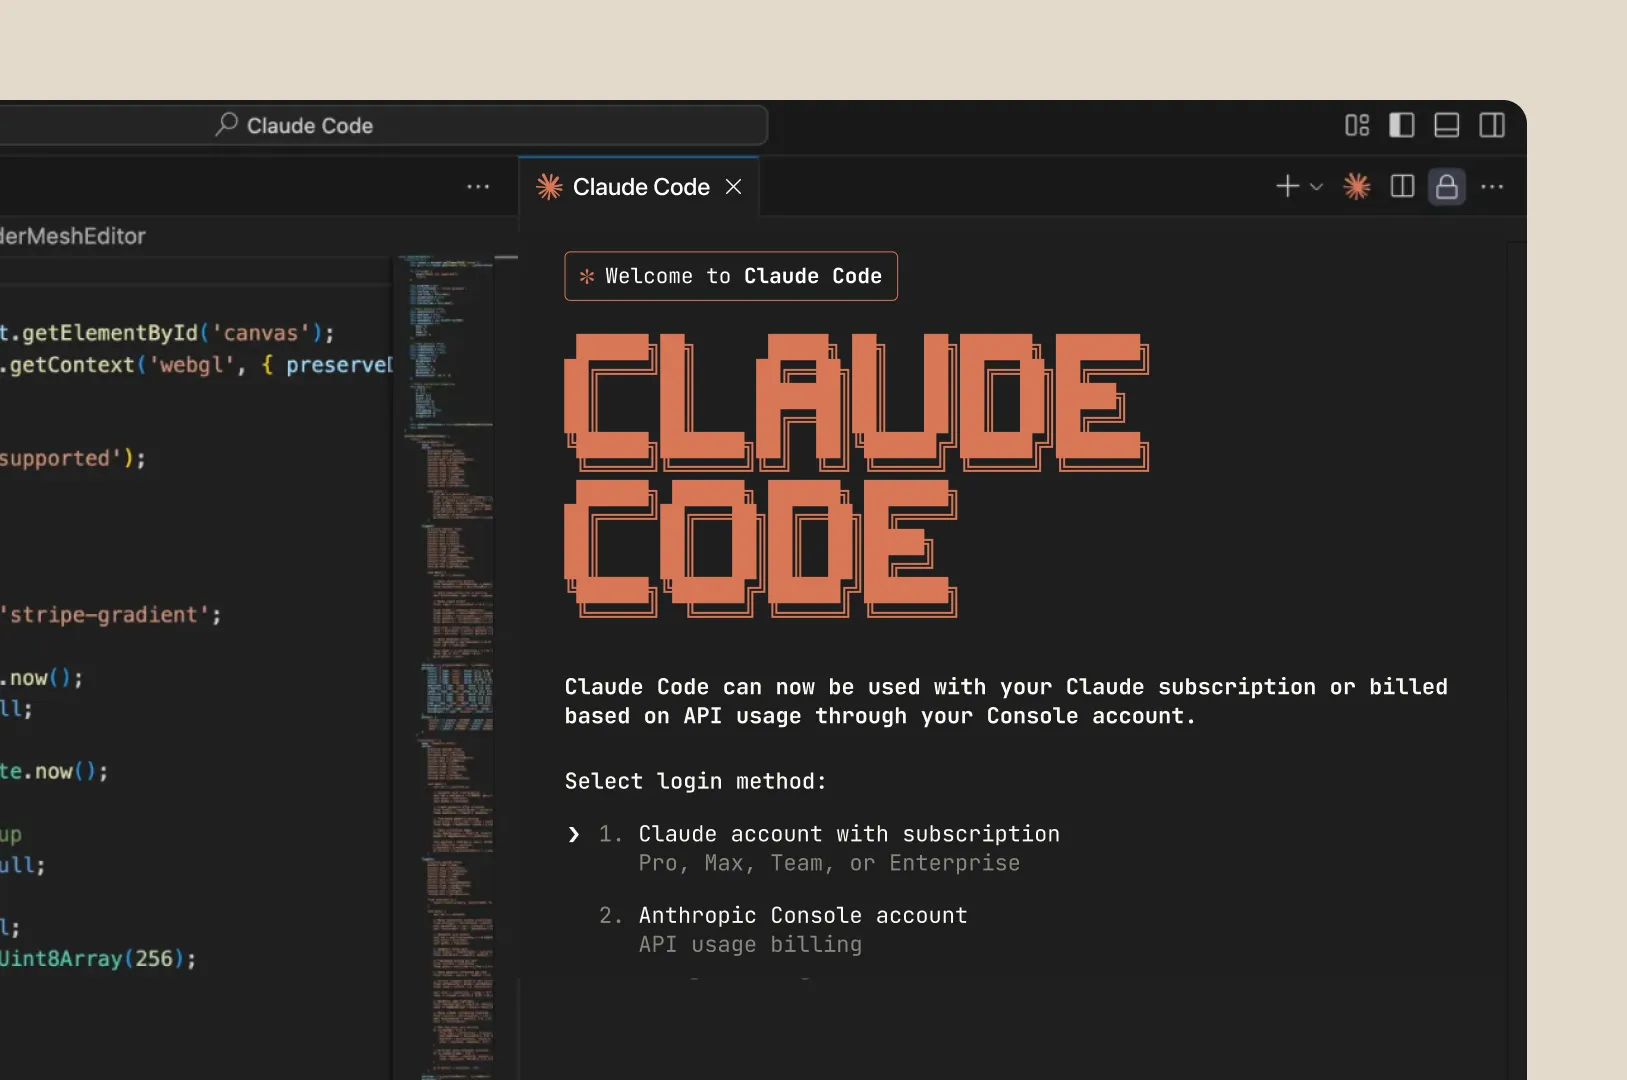Click 'Pro, Max, Team, or Enterprise' text
1627x1080 pixels.
coord(829,863)
